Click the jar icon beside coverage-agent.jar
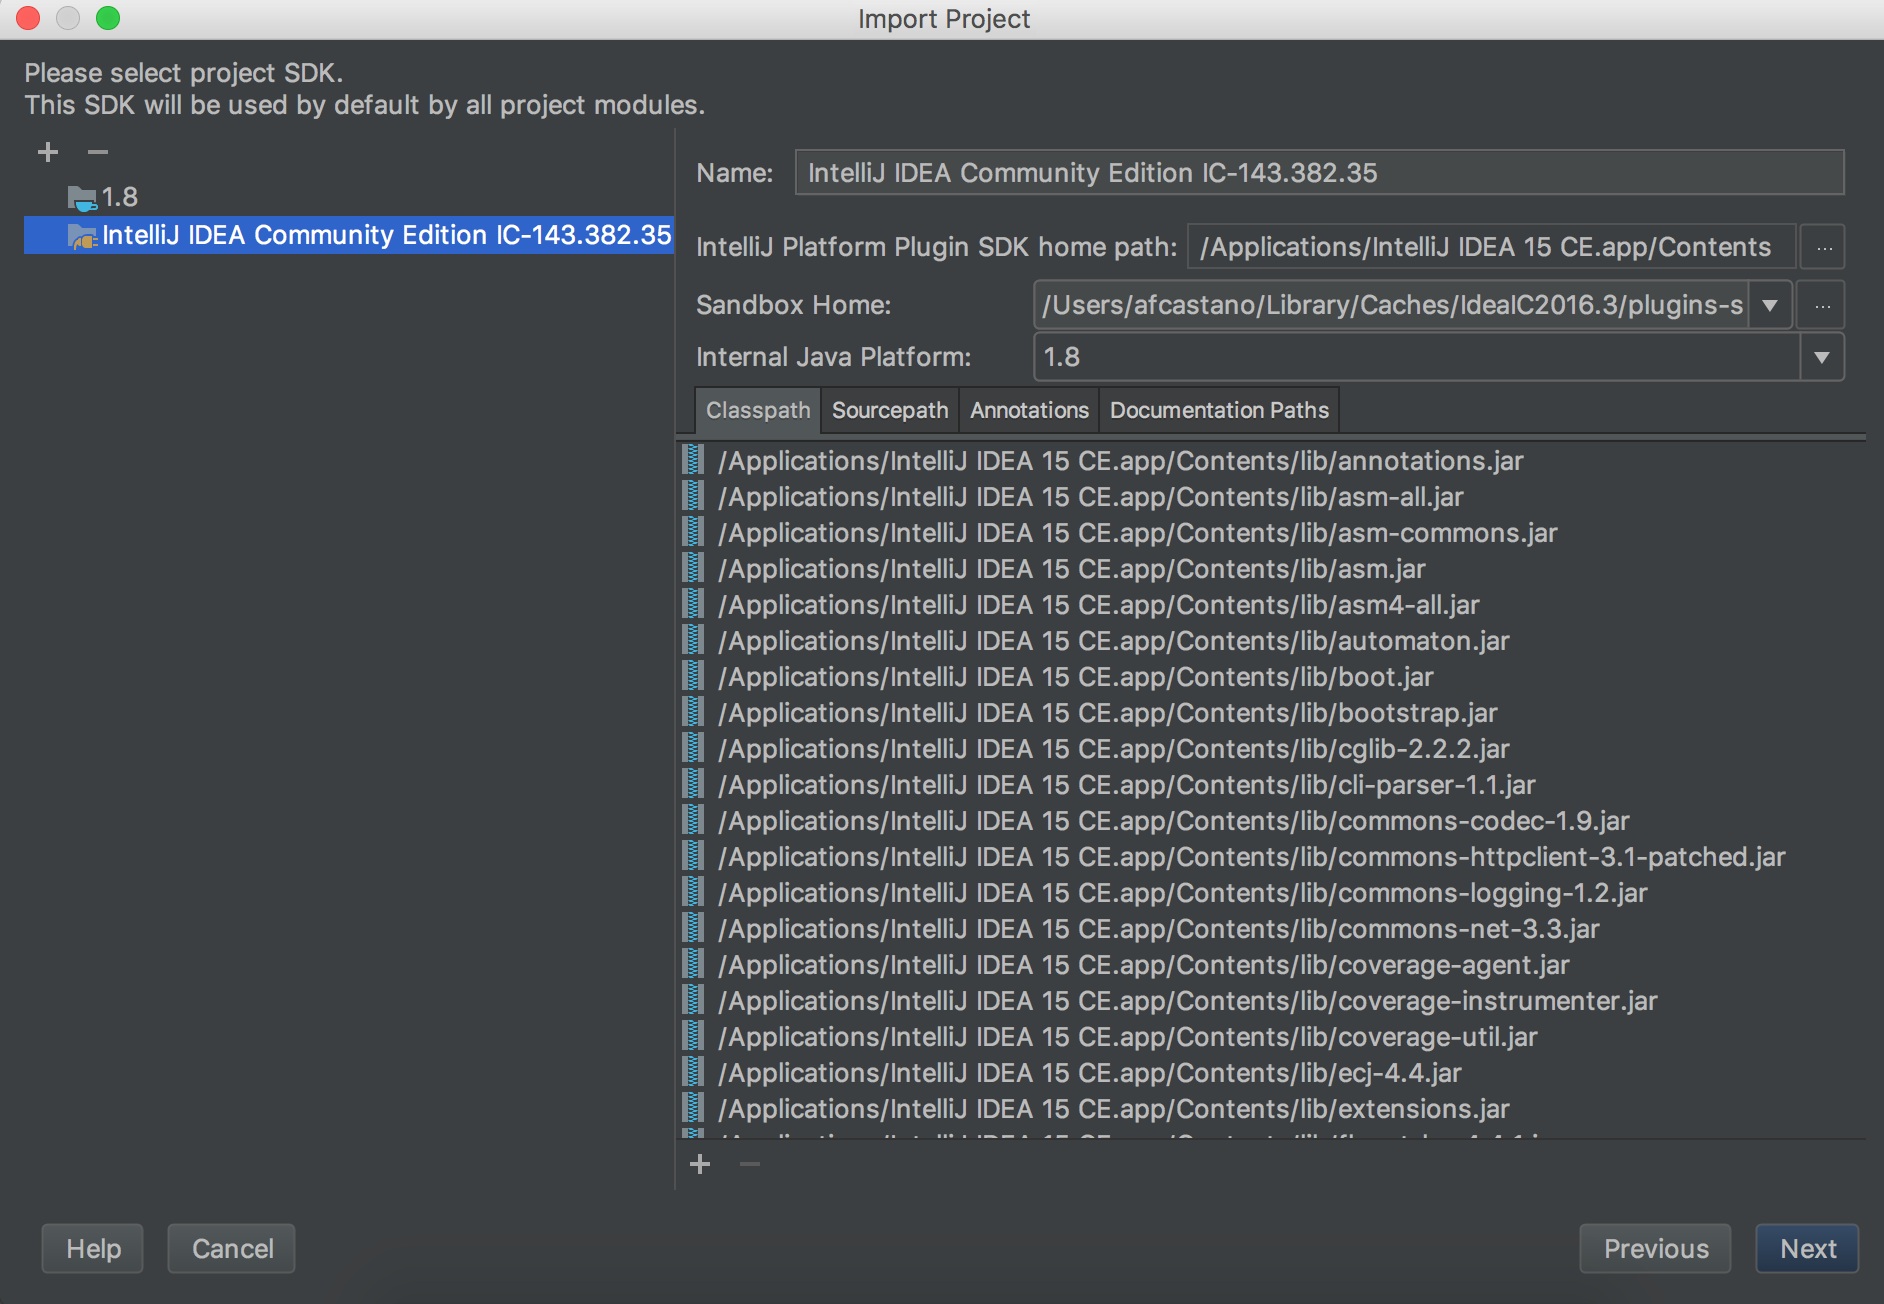 (692, 963)
